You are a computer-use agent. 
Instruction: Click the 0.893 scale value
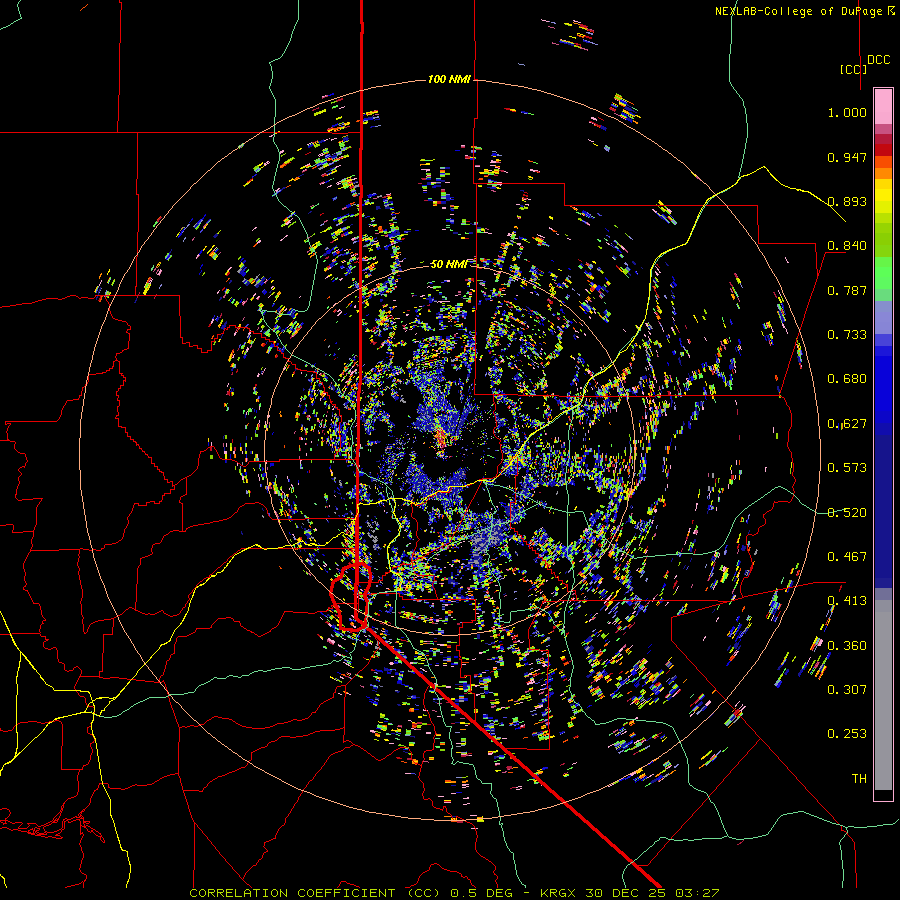pos(847,201)
